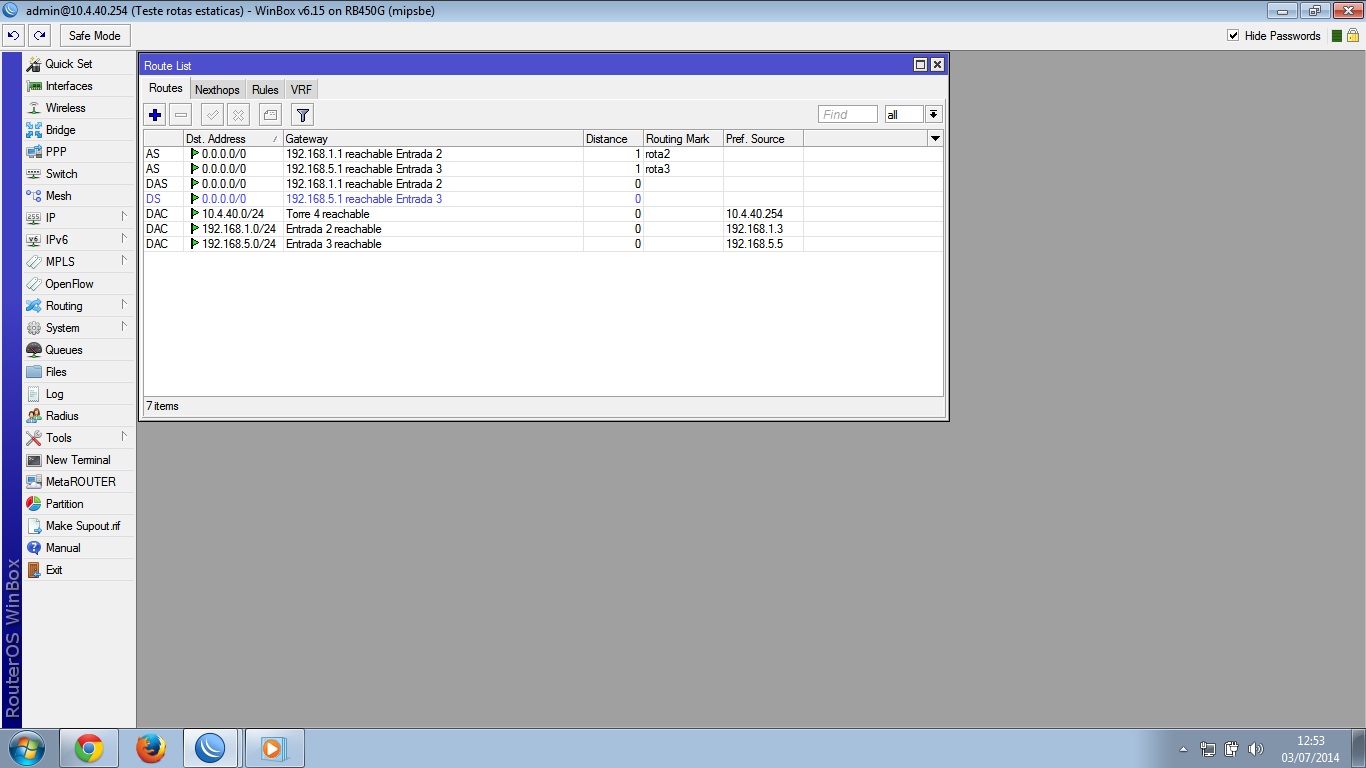Open the media player taskbar icon
The width and height of the screenshot is (1366, 768).
(x=275, y=748)
